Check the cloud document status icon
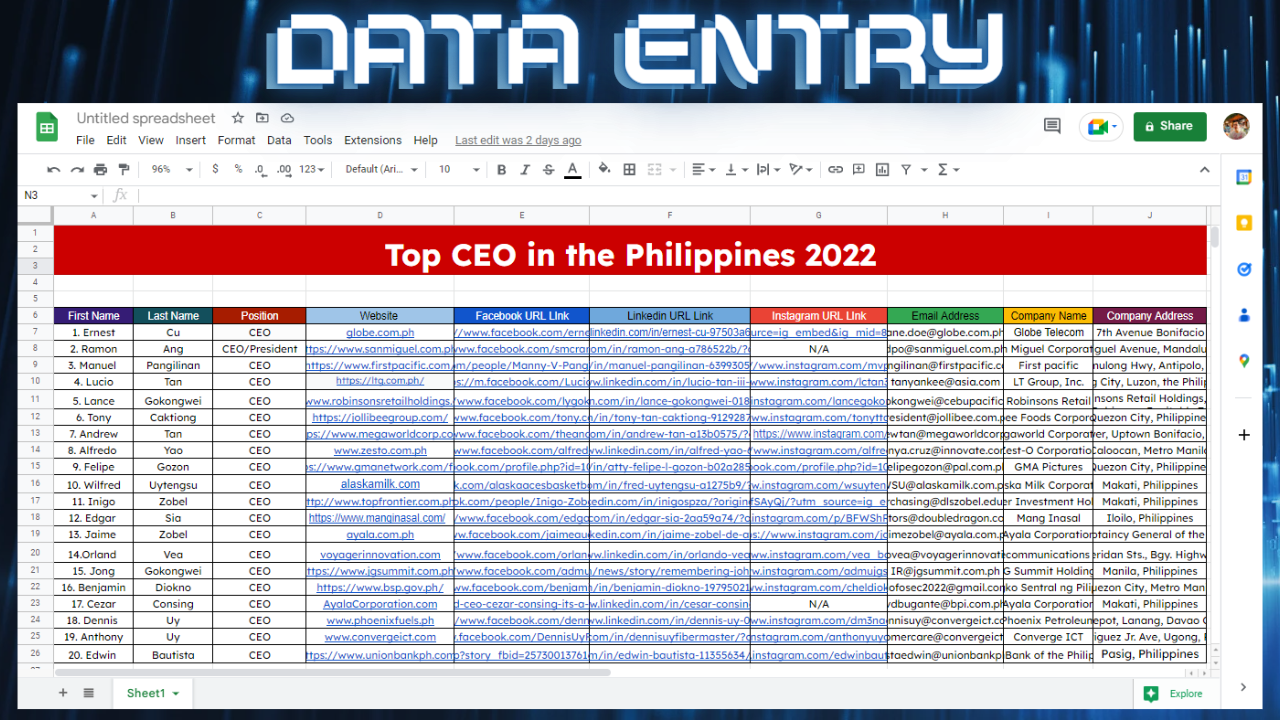This screenshot has width=1280, height=720. [287, 118]
